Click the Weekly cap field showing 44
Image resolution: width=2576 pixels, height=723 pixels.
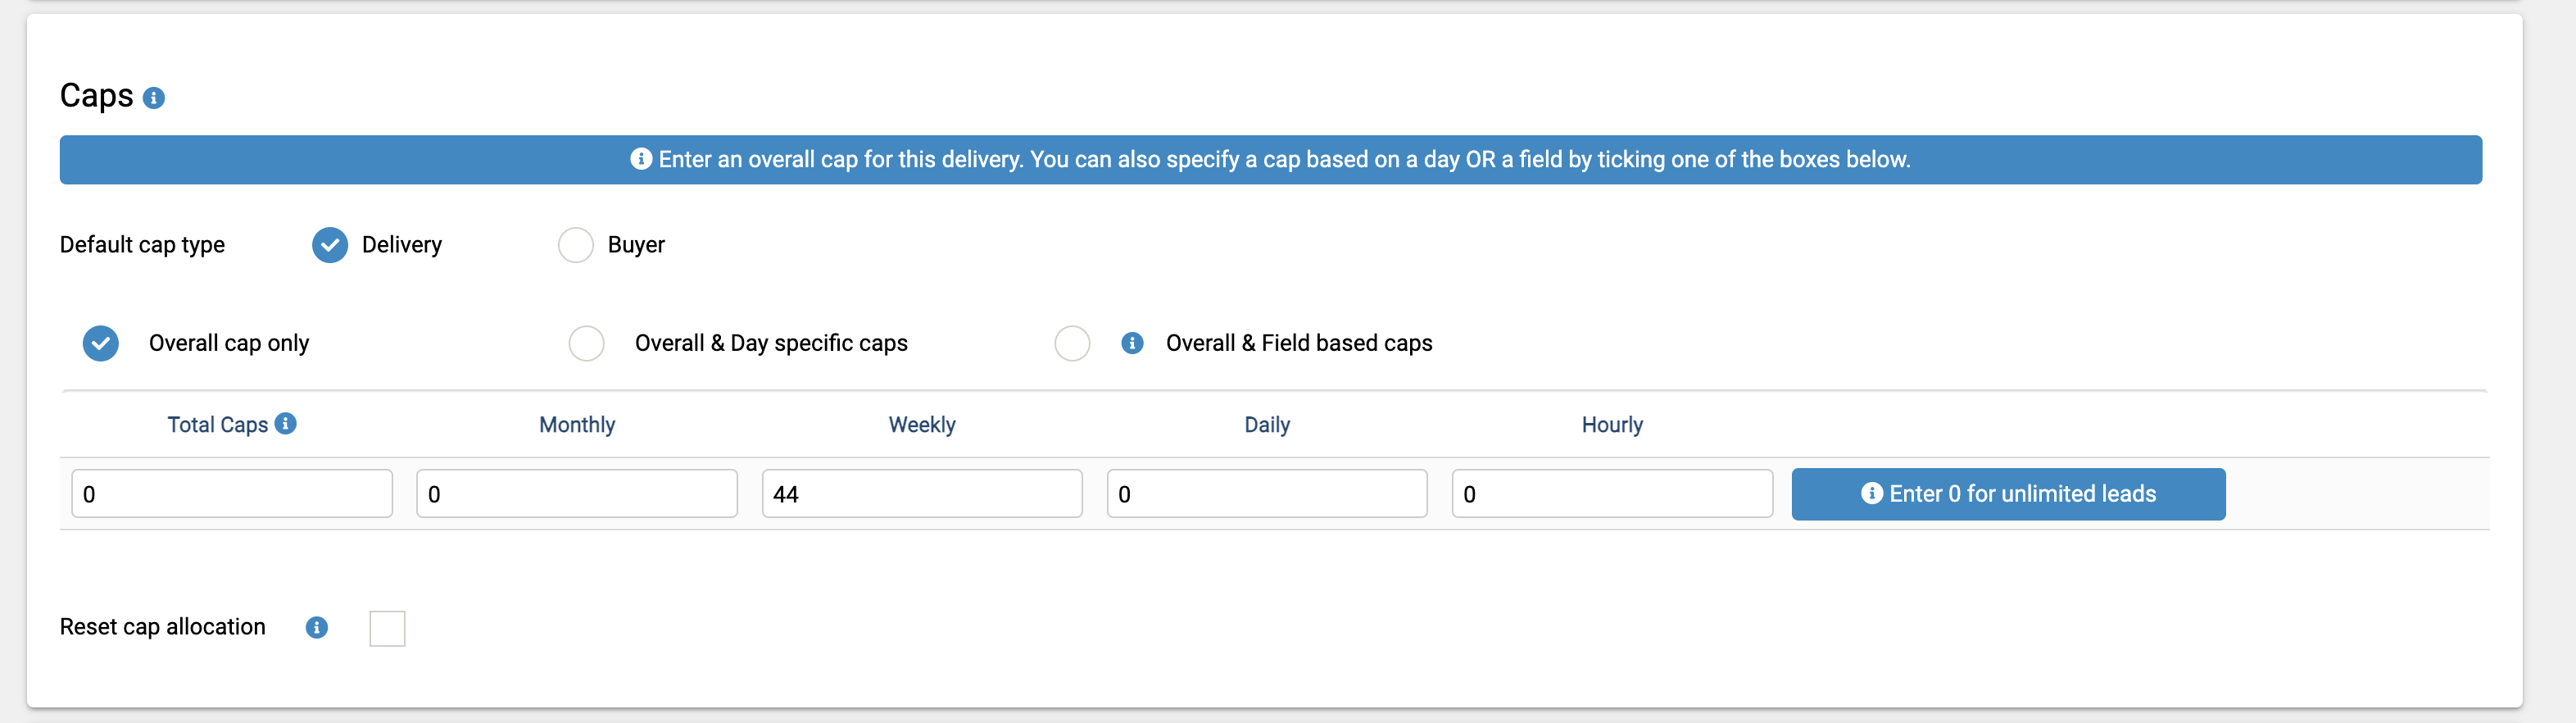[922, 494]
